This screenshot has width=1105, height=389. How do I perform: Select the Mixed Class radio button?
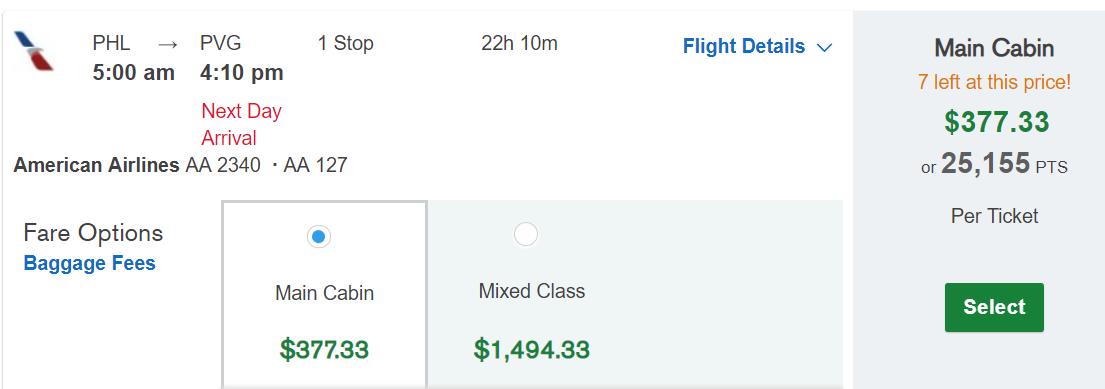click(x=526, y=234)
